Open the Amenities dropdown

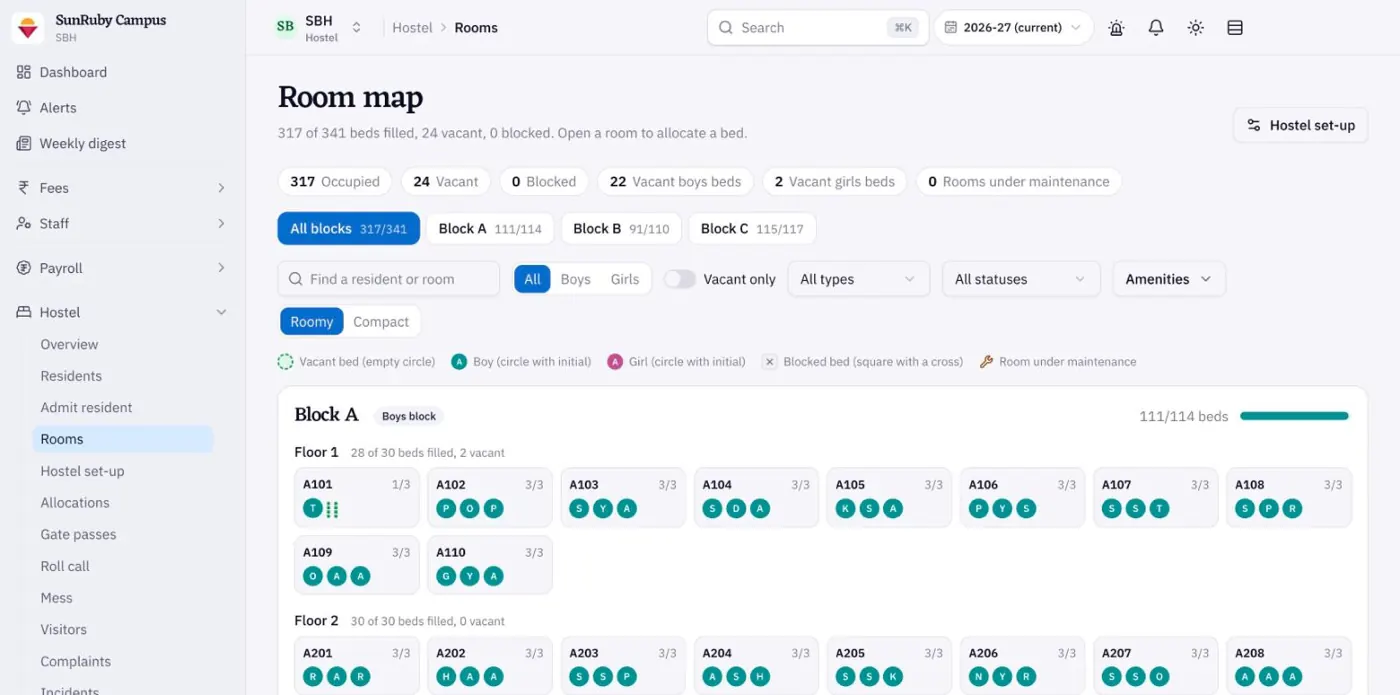[1169, 280]
